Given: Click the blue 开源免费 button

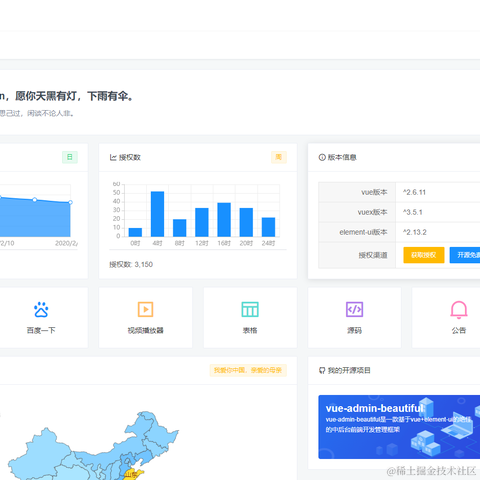Looking at the screenshot, I should click(465, 255).
